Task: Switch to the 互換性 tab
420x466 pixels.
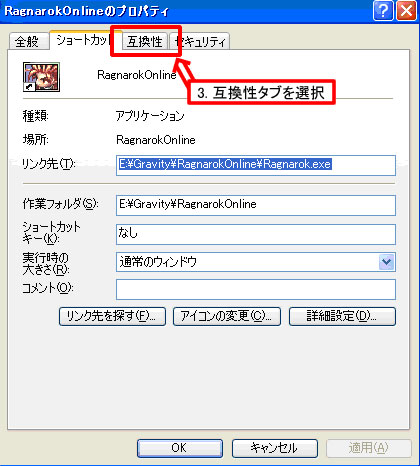Action: click(145, 41)
